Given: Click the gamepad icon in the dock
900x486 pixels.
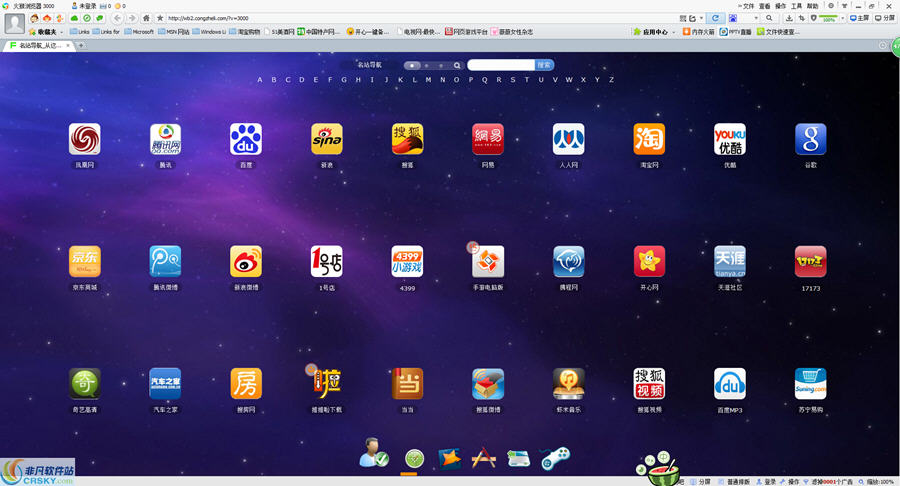Looking at the screenshot, I should (x=555, y=458).
